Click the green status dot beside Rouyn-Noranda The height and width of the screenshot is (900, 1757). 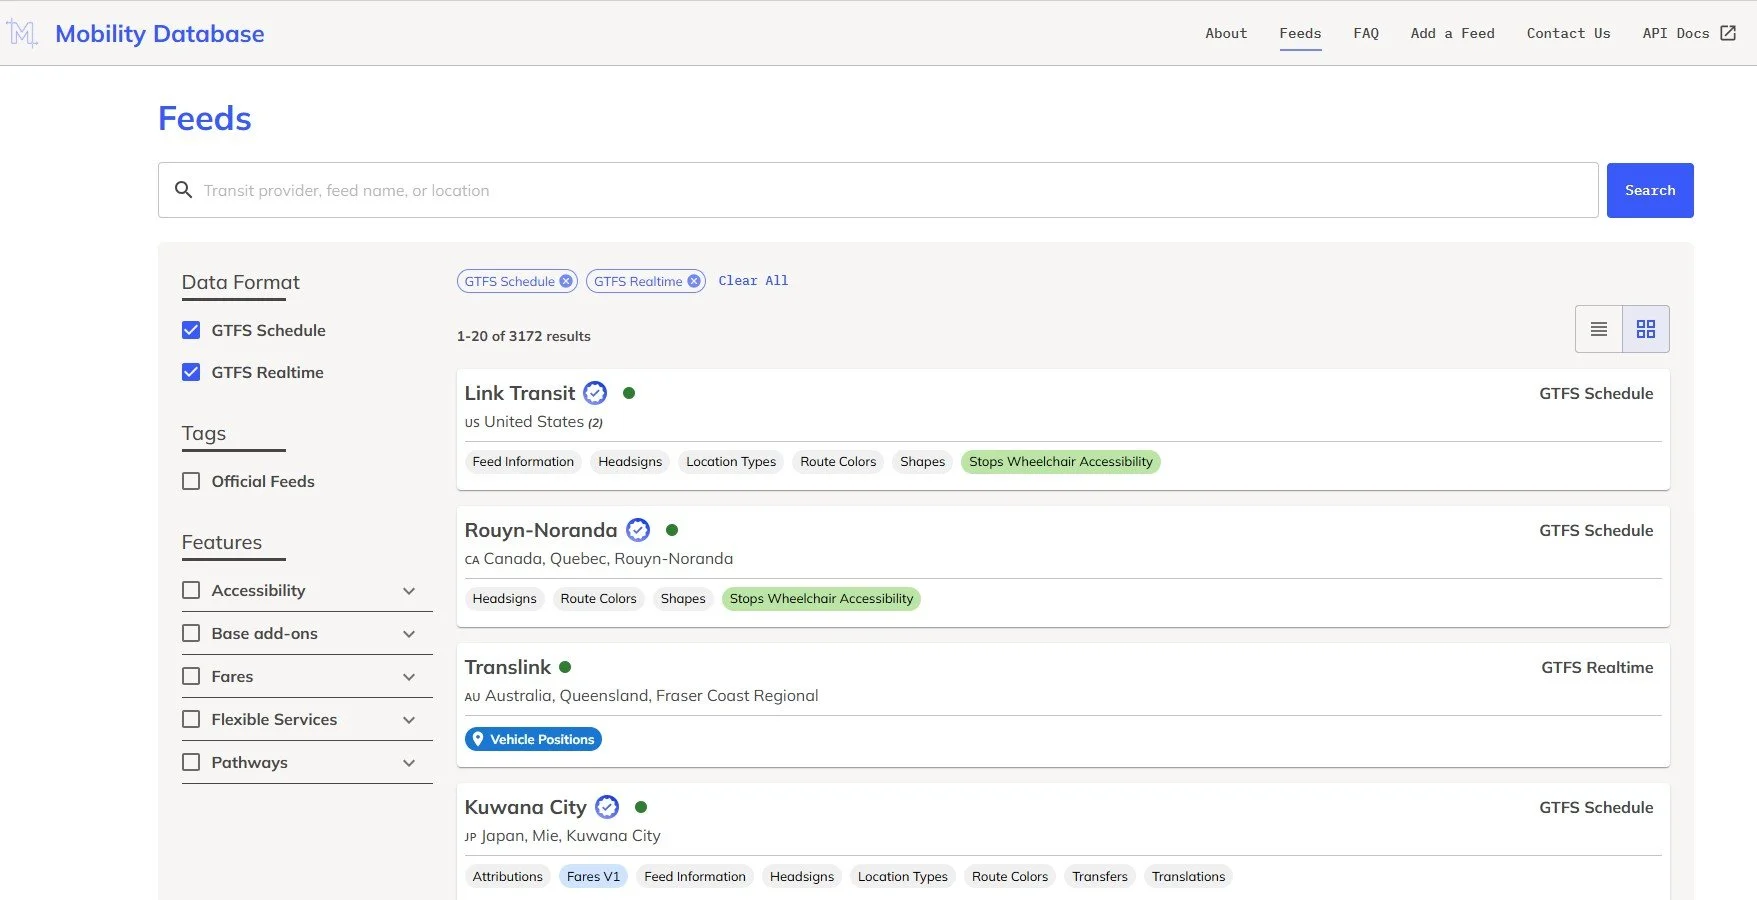point(672,530)
